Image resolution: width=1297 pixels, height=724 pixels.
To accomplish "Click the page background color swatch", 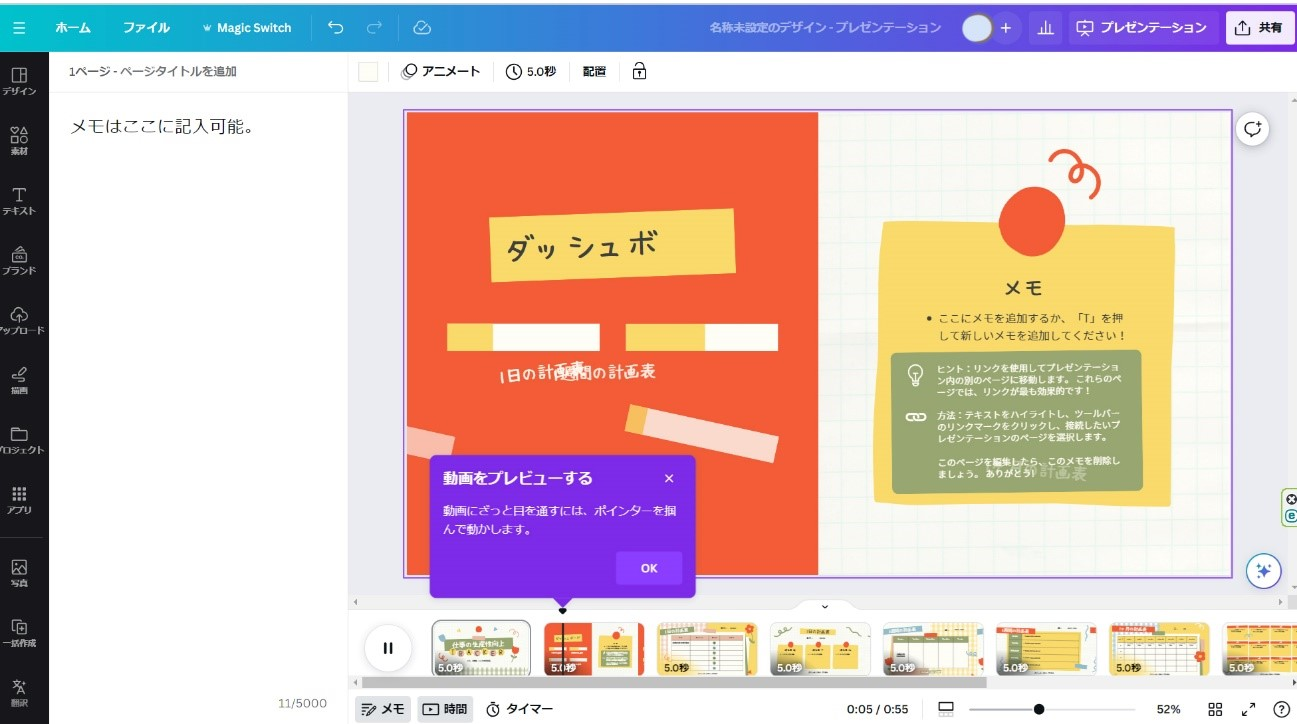I will (368, 71).
